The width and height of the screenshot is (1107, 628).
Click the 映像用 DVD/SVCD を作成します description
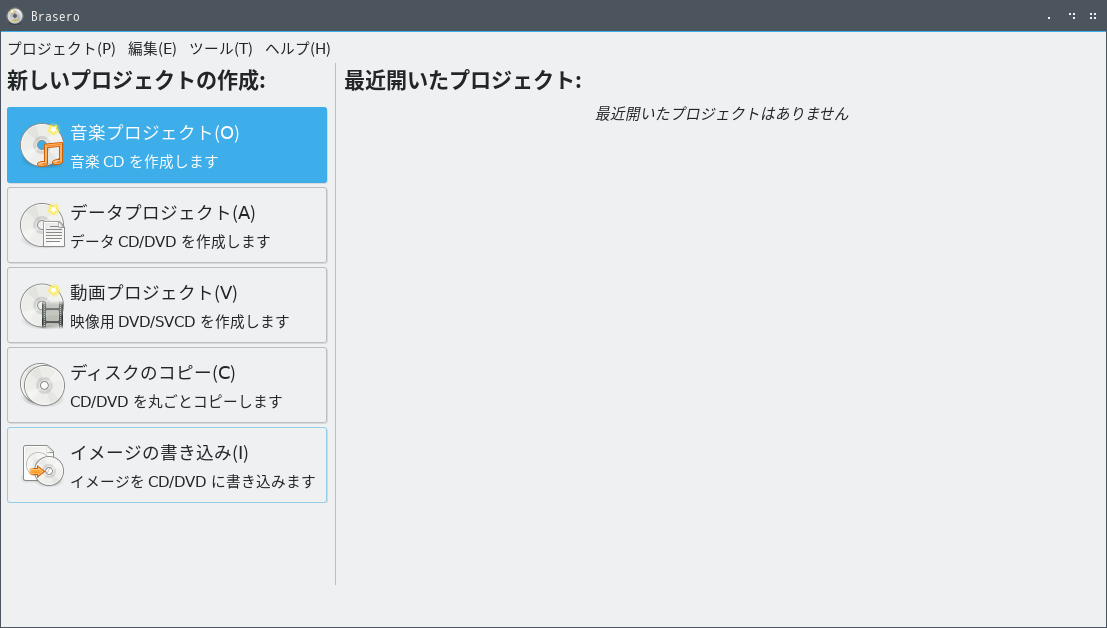pos(180,321)
